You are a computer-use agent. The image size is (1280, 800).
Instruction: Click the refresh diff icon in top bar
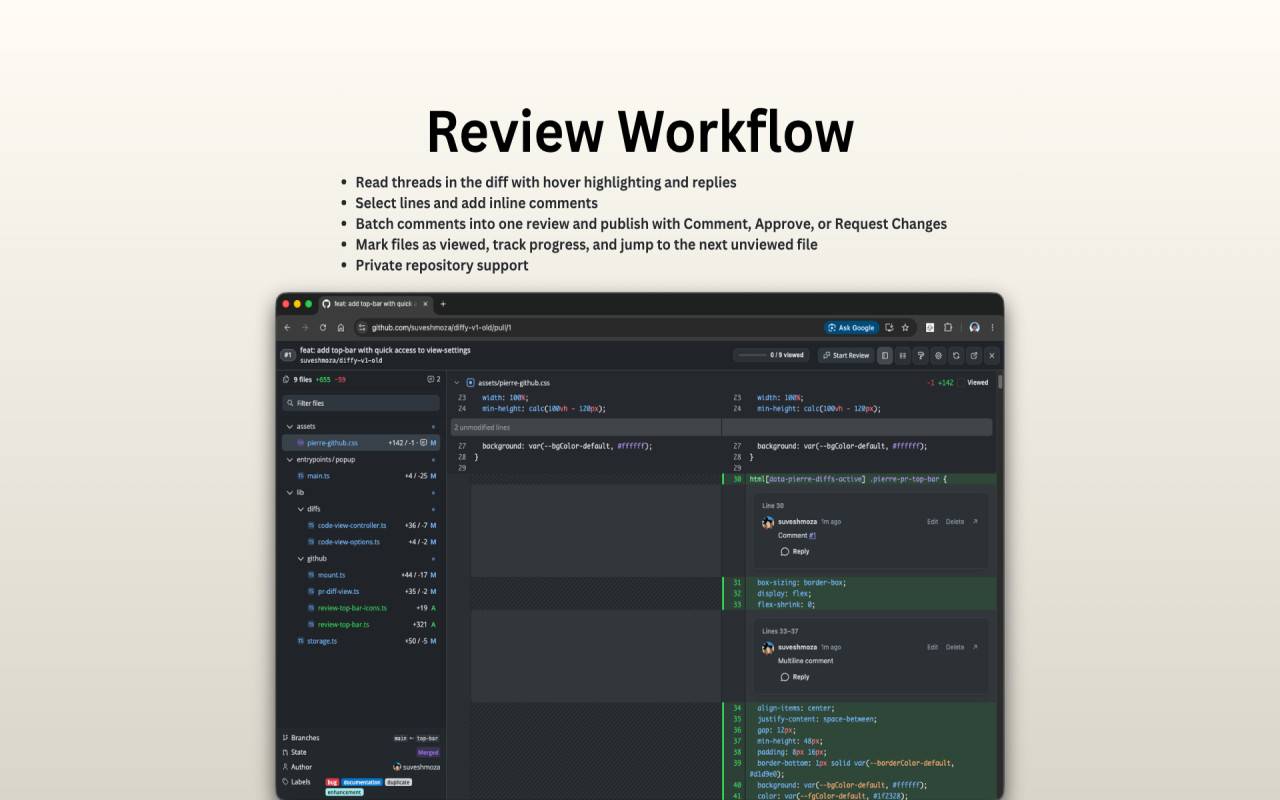coord(956,355)
